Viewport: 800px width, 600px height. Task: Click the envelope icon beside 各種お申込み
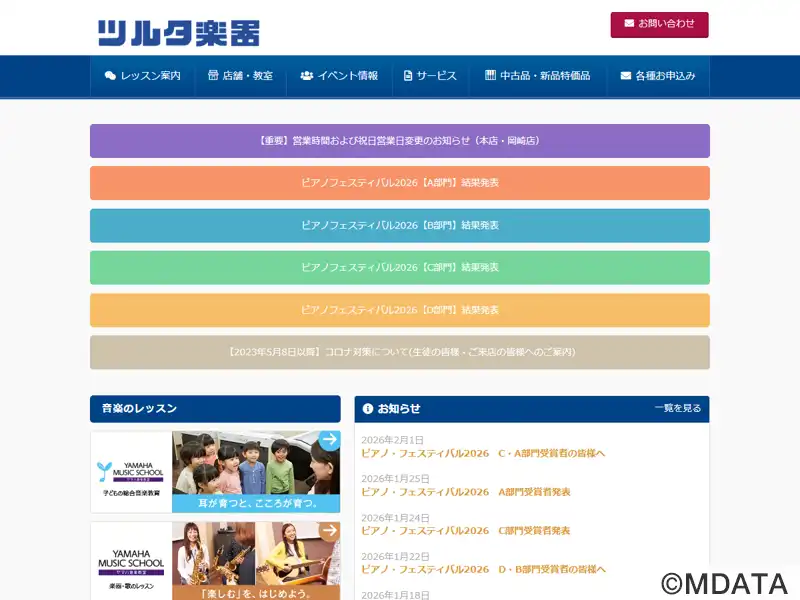626,76
